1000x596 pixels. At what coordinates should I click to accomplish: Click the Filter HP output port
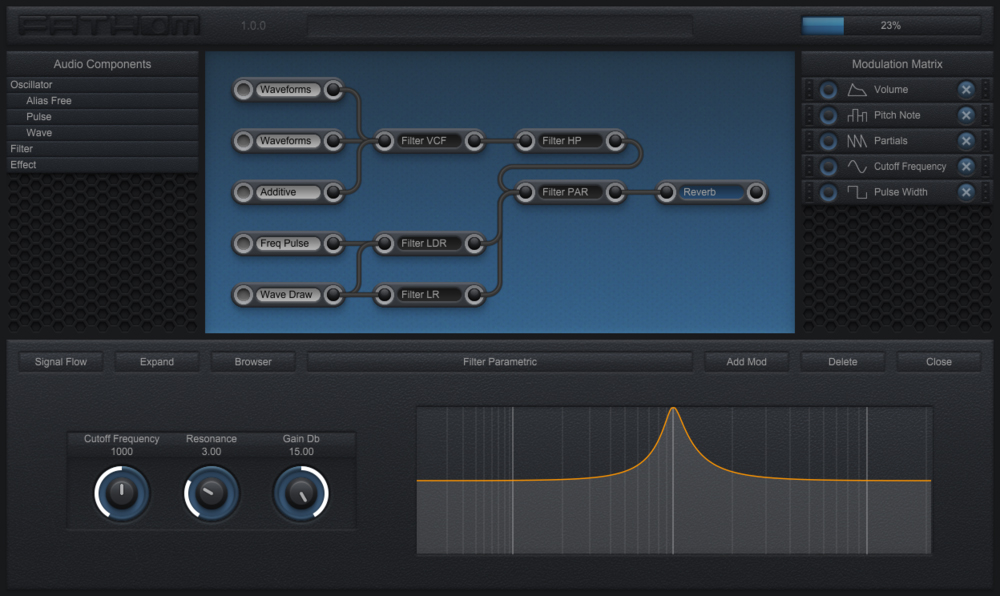(615, 141)
